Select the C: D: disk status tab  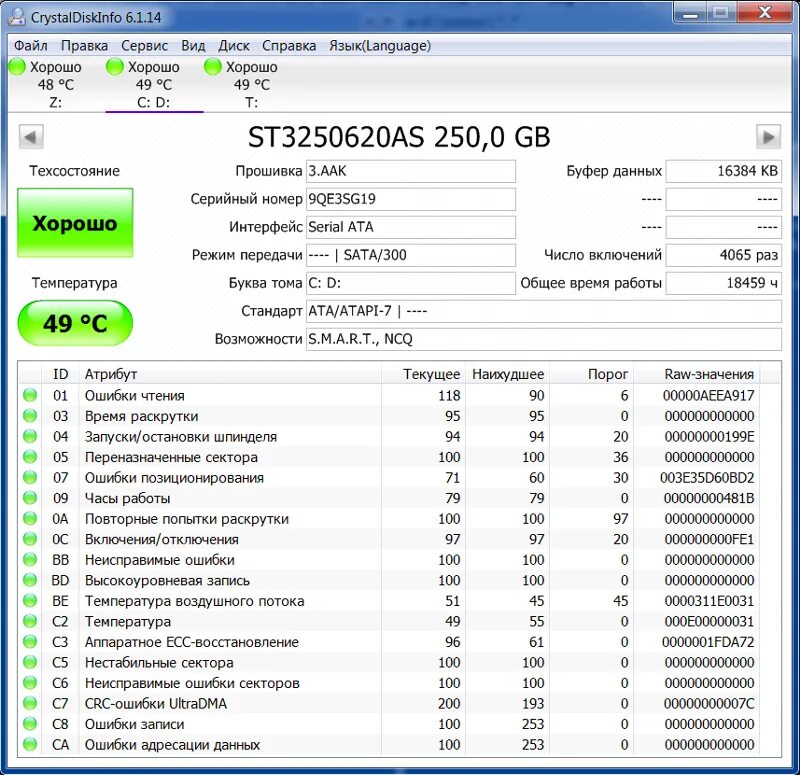pos(154,85)
